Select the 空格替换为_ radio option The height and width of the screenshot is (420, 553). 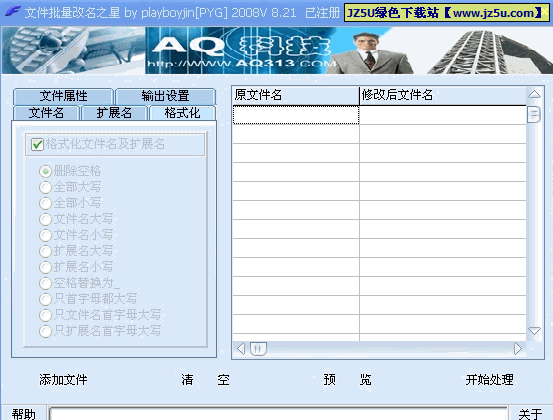(x=45, y=283)
